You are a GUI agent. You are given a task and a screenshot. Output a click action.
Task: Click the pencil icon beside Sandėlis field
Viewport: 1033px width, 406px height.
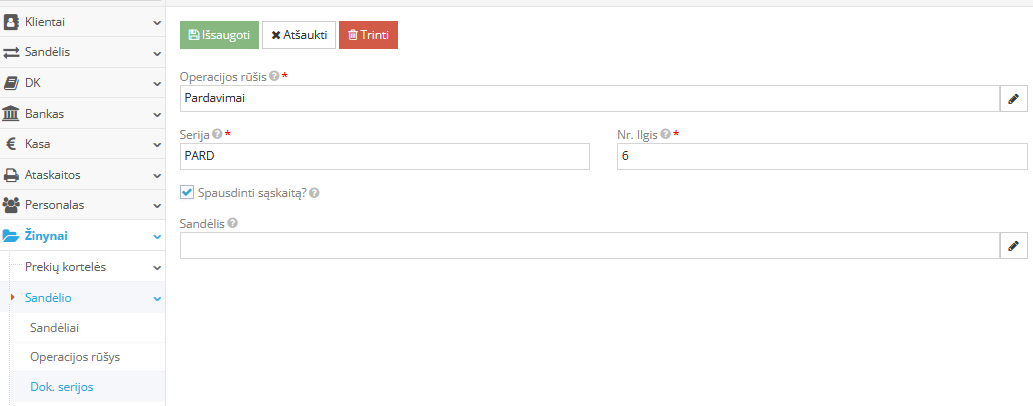click(1013, 245)
